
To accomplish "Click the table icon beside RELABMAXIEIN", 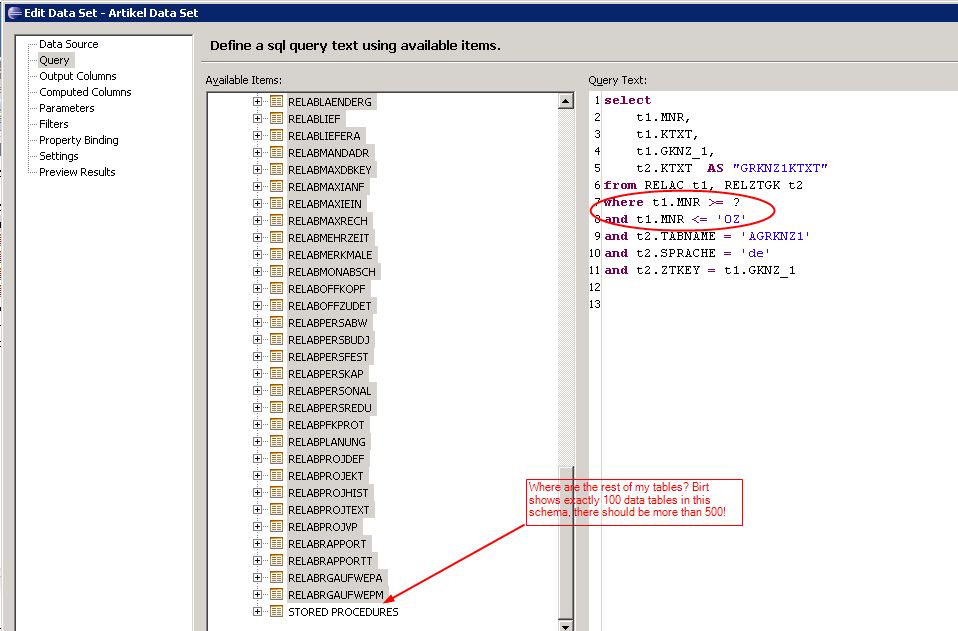I will 276,203.
